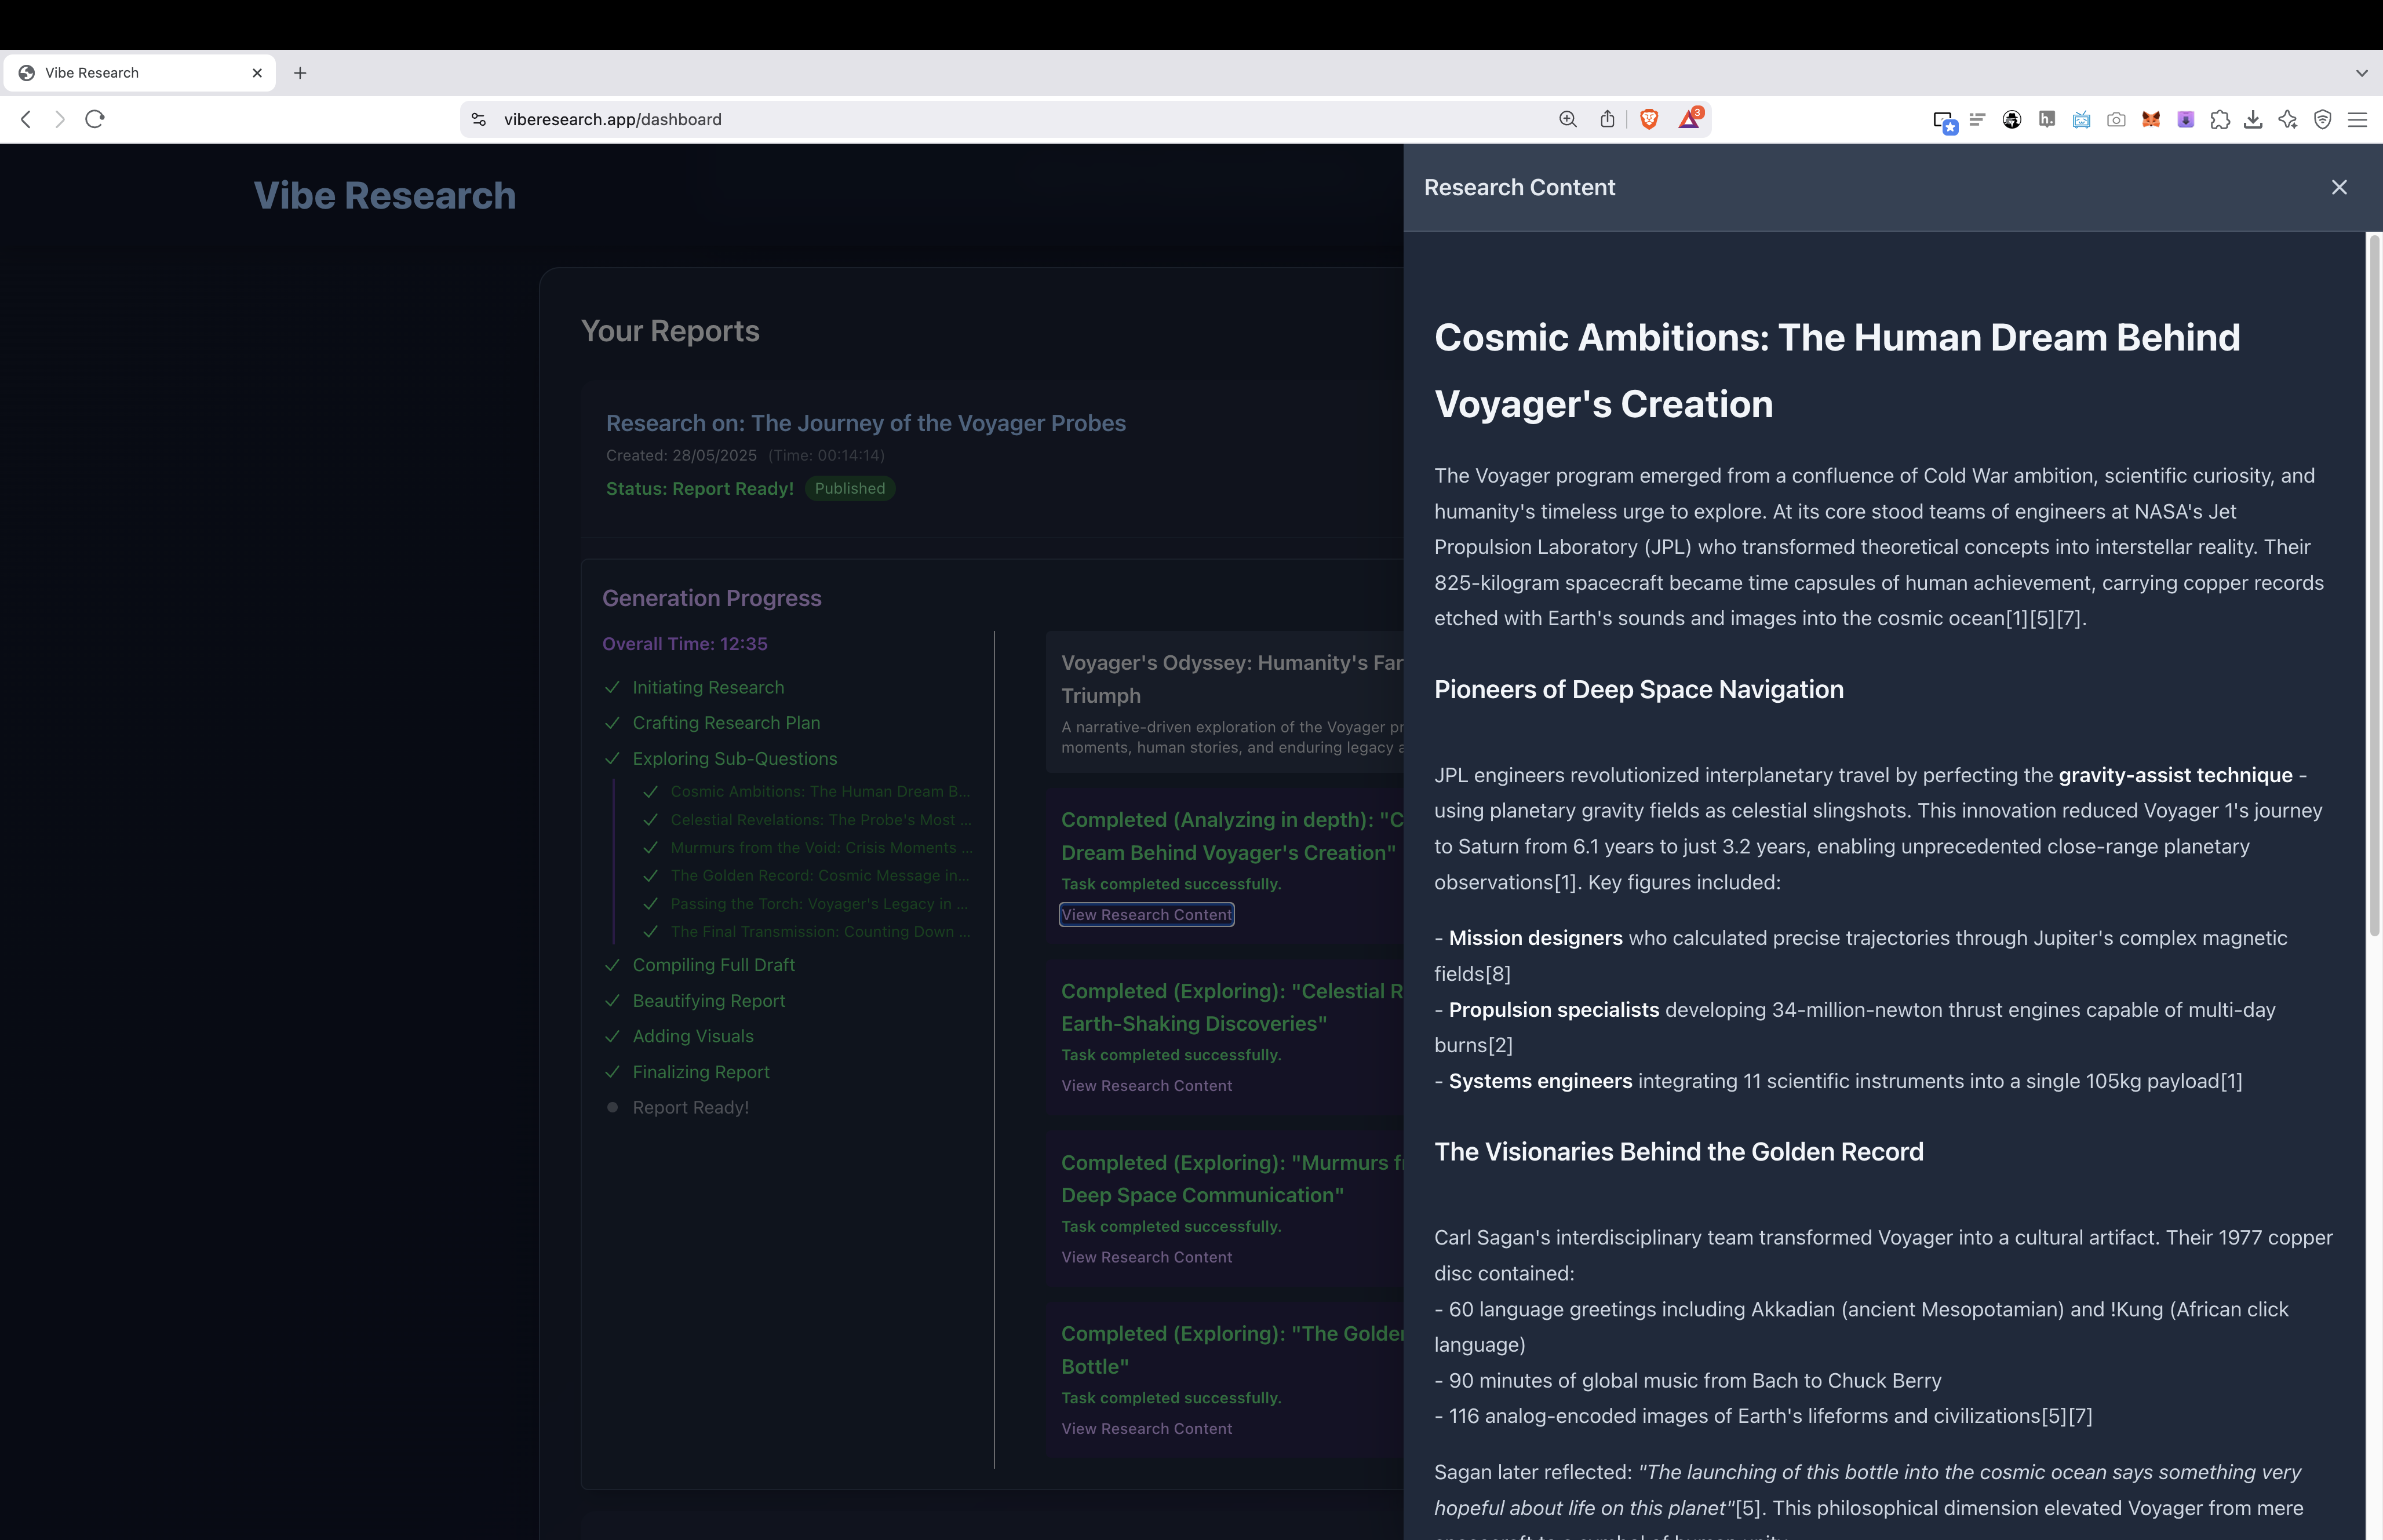Click the Leo AI sparkle icon
The image size is (2383, 1540).
2288,120
